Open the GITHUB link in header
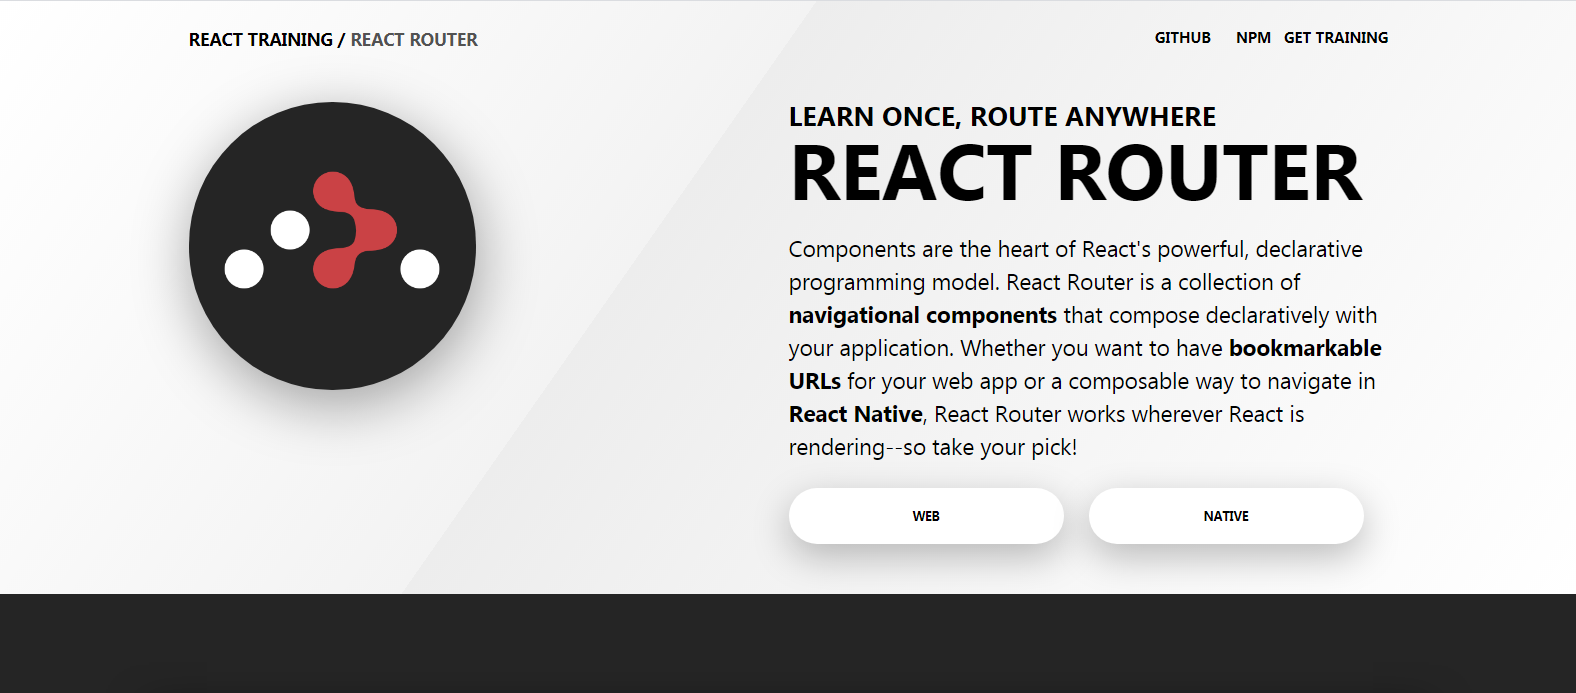Screen dimensions: 1576x693 (1182, 38)
